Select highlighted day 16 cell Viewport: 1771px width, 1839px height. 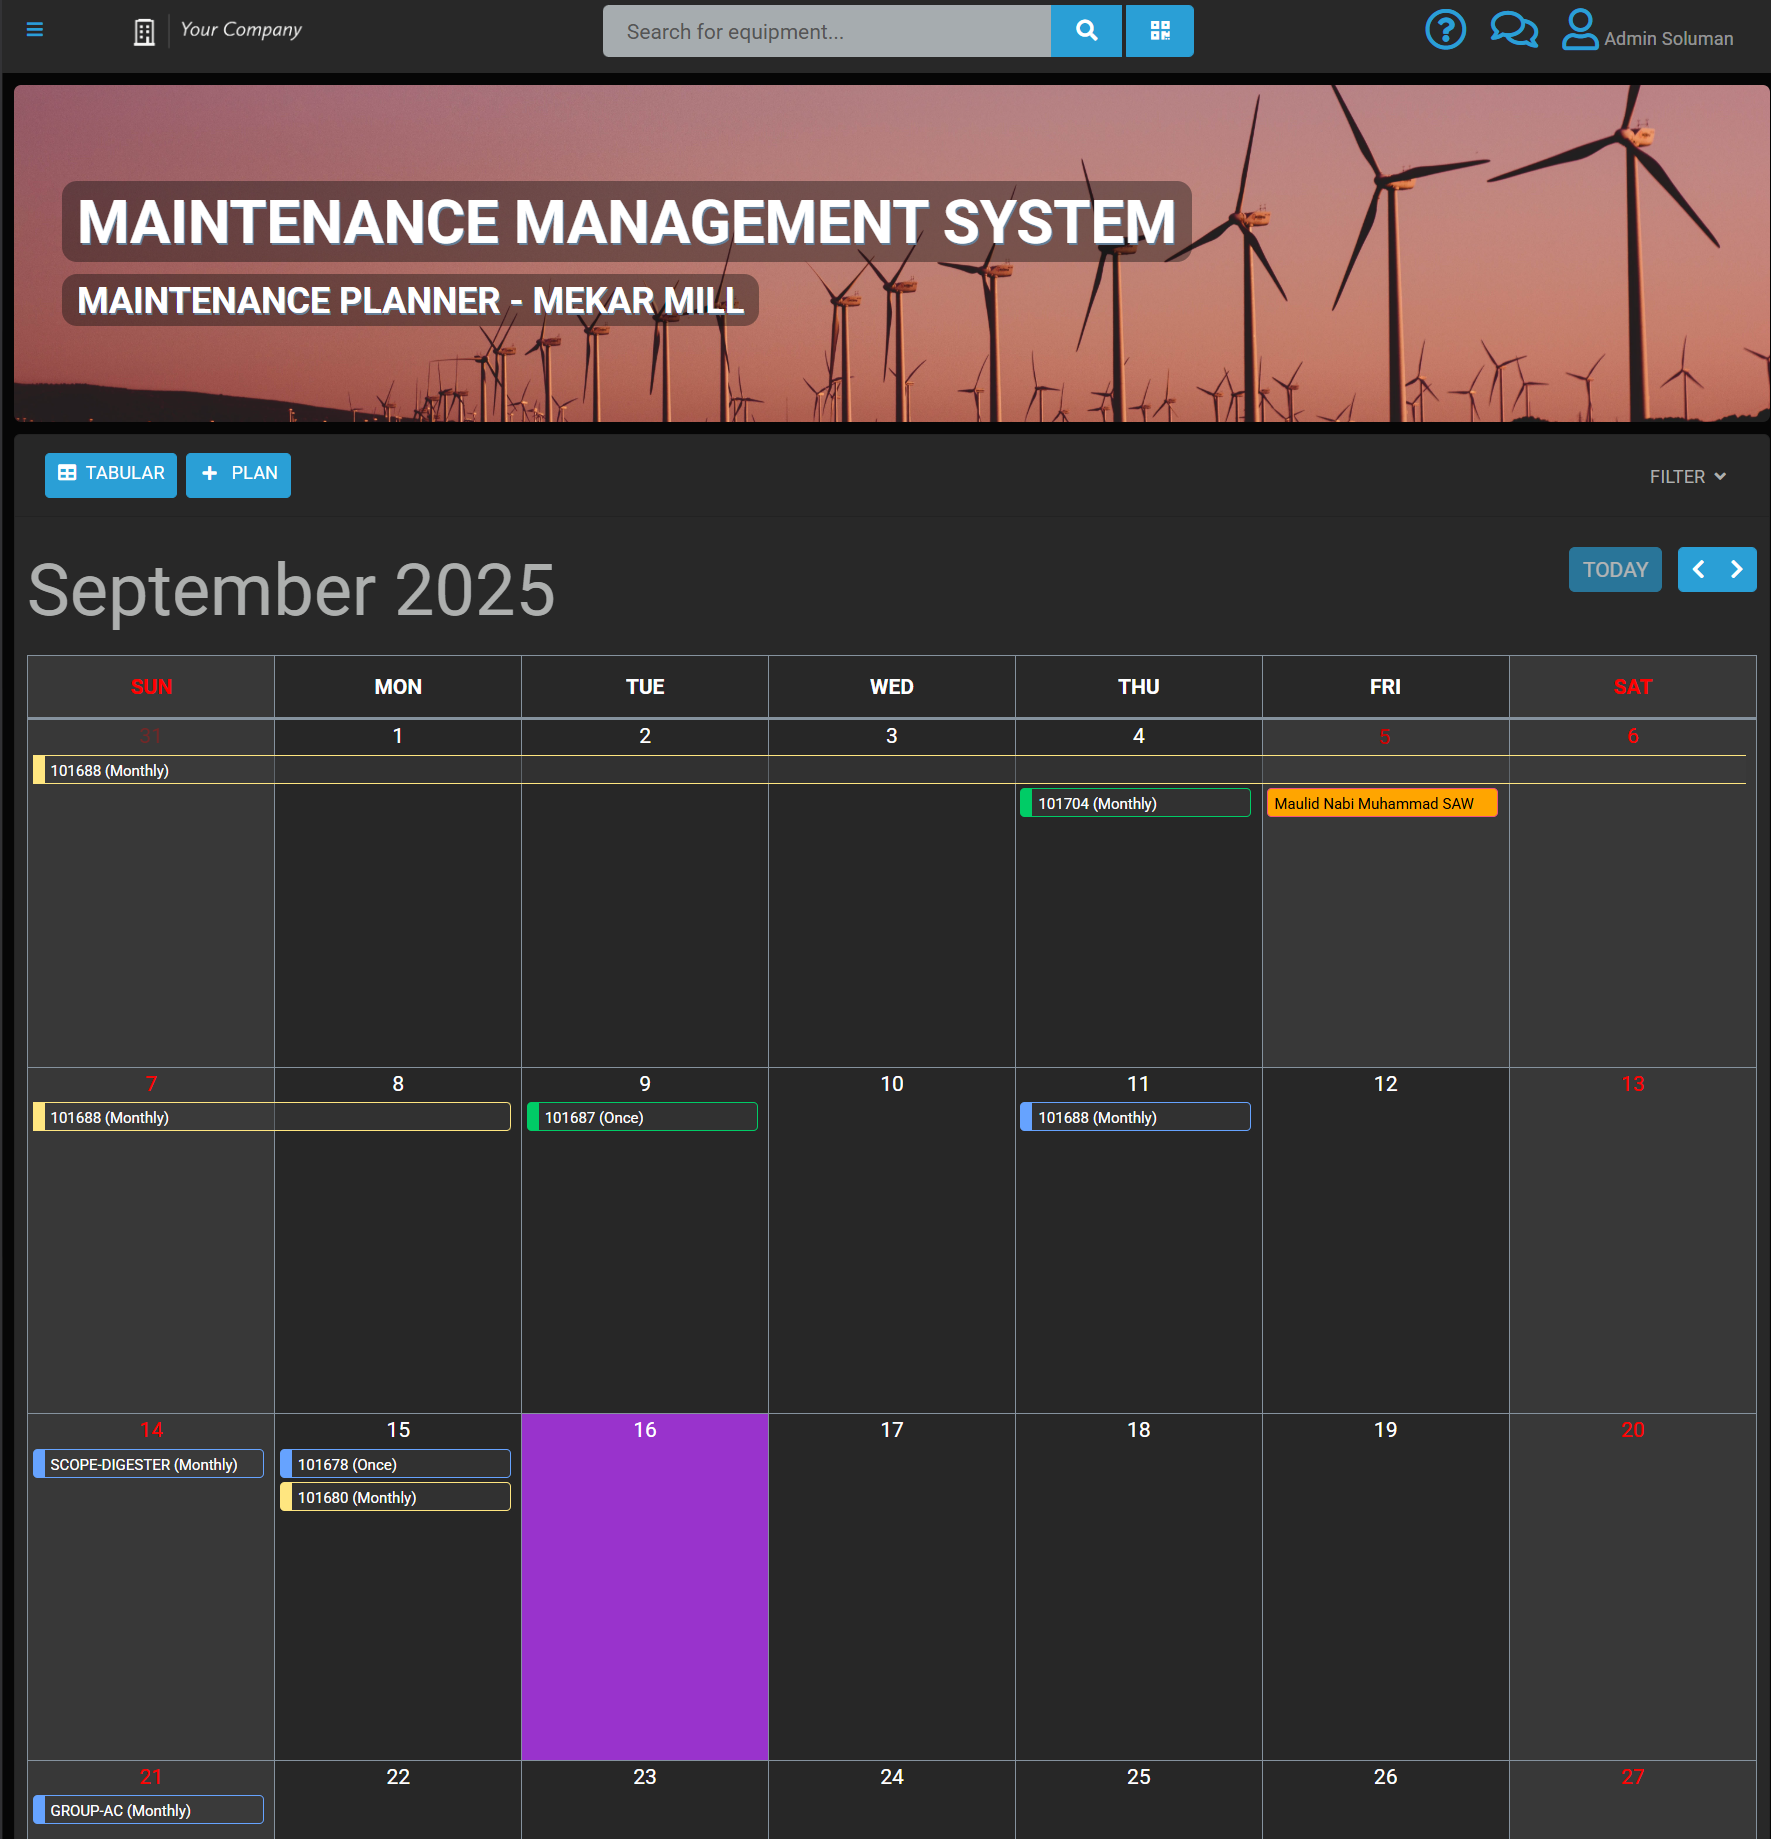click(x=645, y=1600)
